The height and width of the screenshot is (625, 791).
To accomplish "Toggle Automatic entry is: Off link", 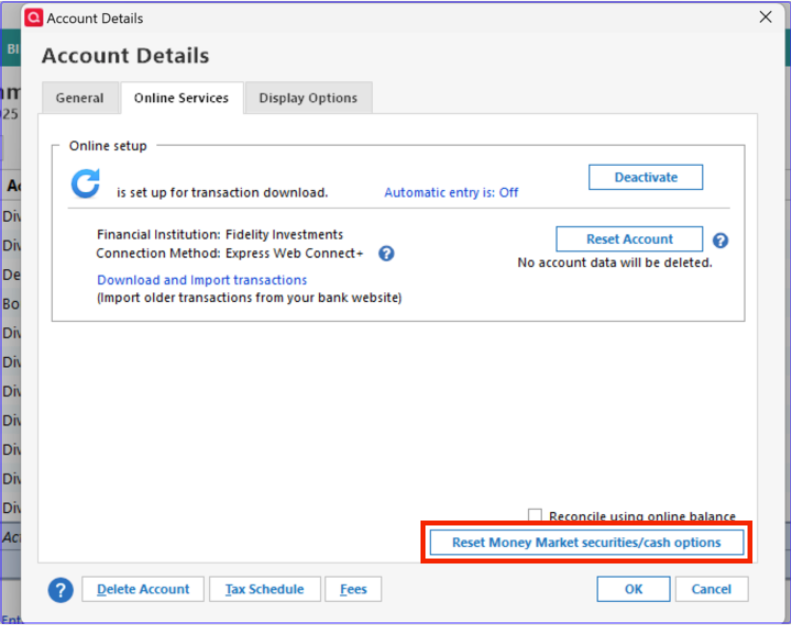I will [451, 193].
